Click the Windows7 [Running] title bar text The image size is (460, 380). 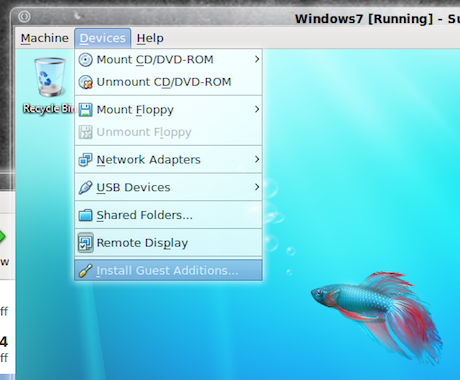pos(377,19)
